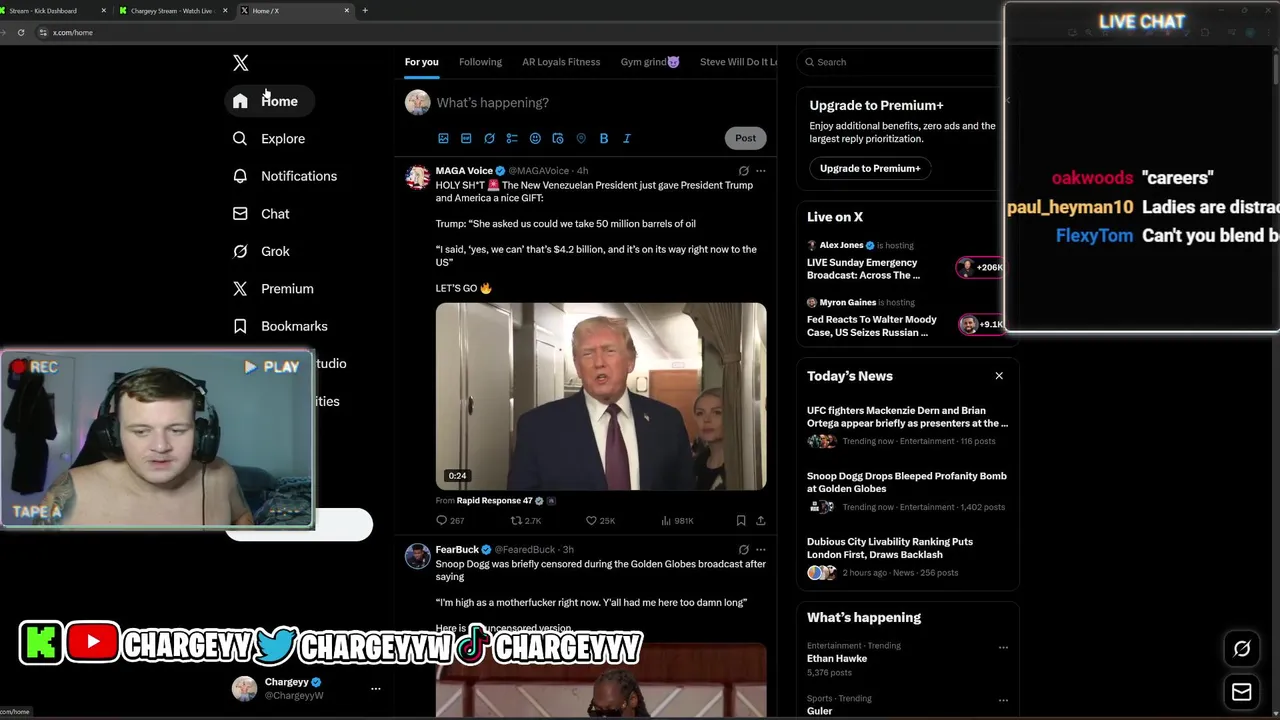Open the floating messages button
The width and height of the screenshot is (1280, 720).
coord(1242,691)
